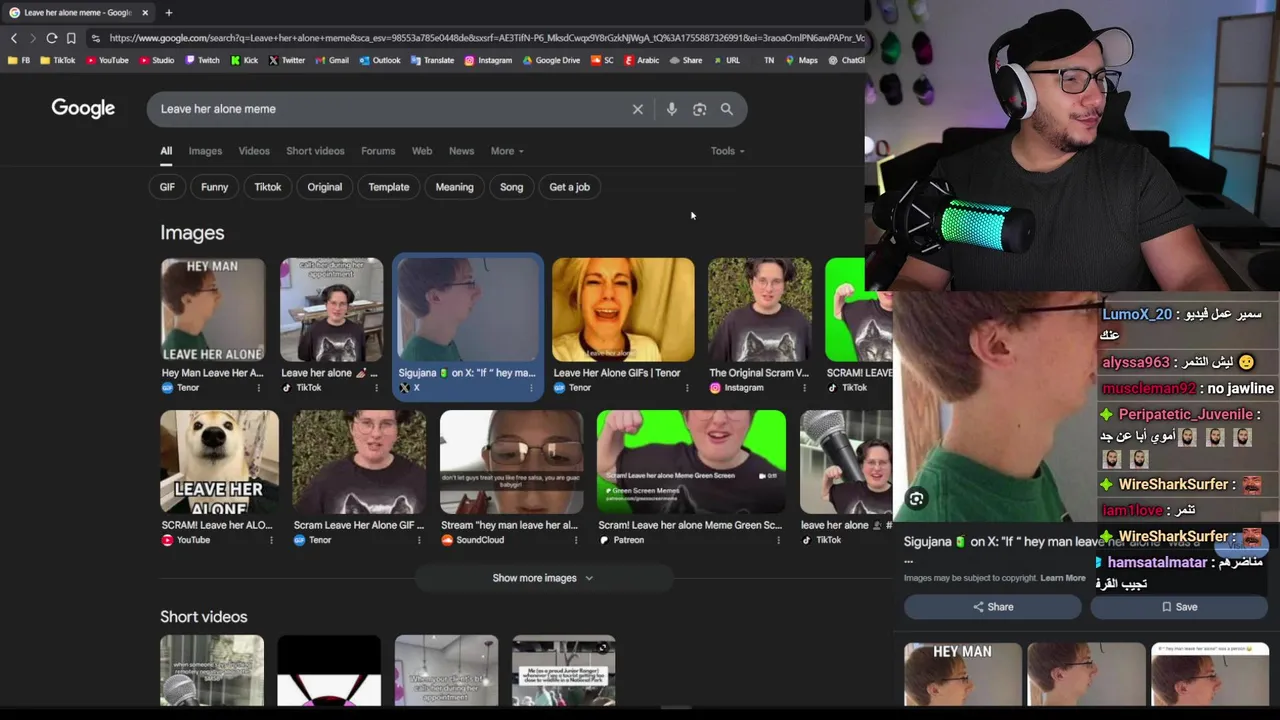Select the GIF filter chip

point(167,187)
